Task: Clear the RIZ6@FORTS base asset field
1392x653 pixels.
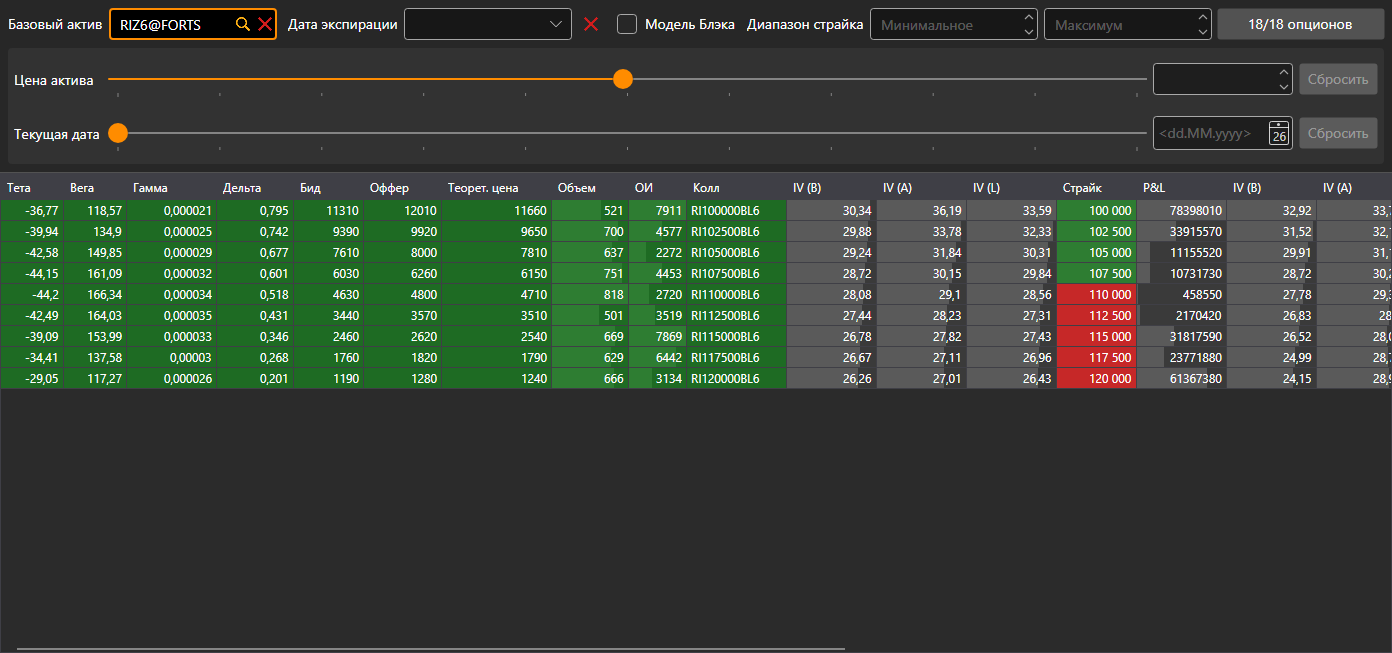Action: tap(265, 24)
